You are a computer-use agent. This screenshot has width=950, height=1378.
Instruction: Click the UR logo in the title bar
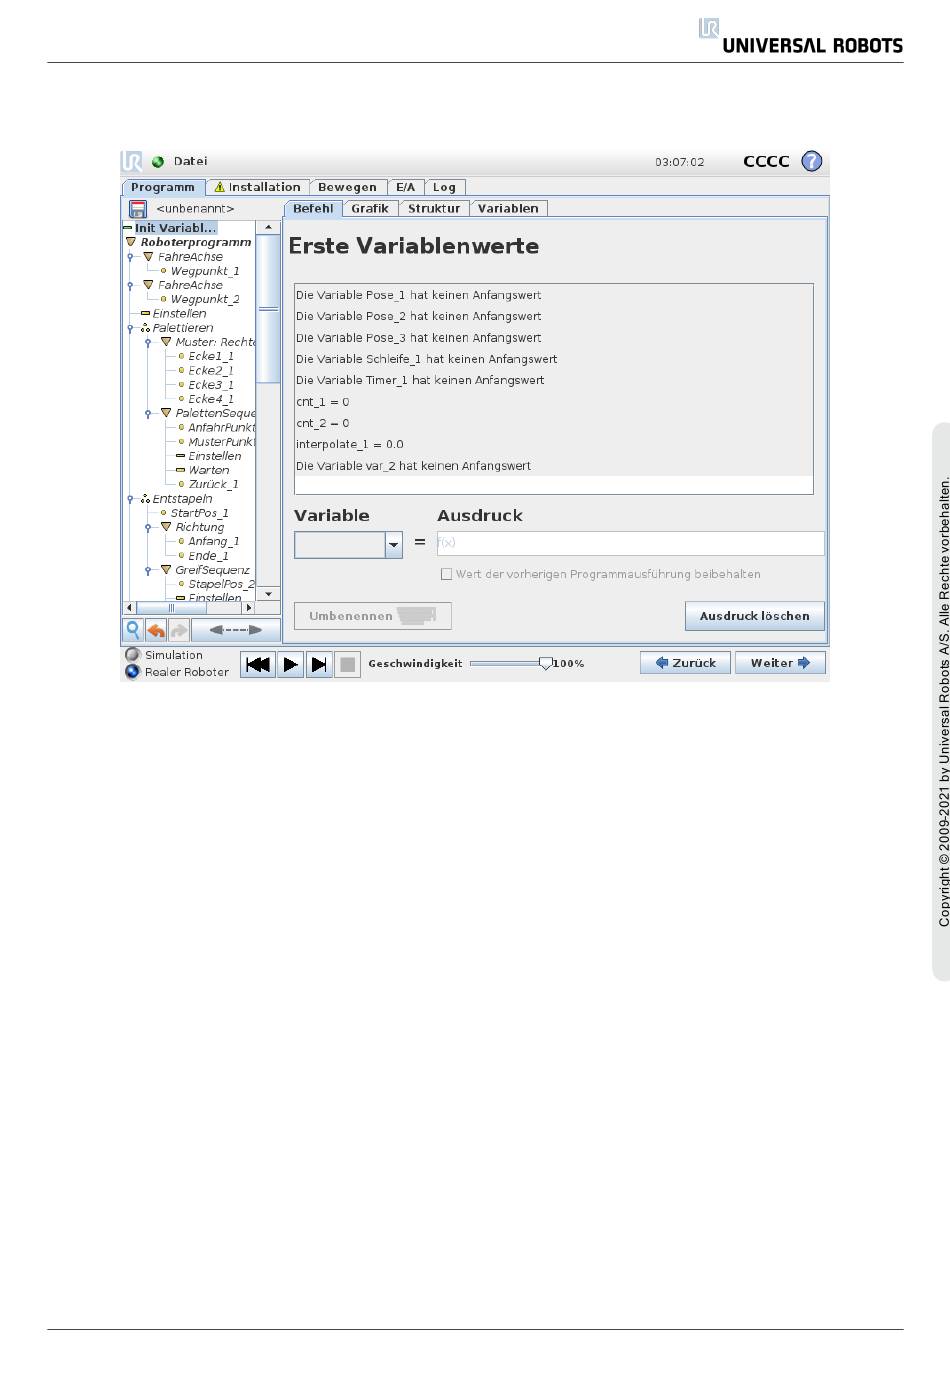(131, 161)
